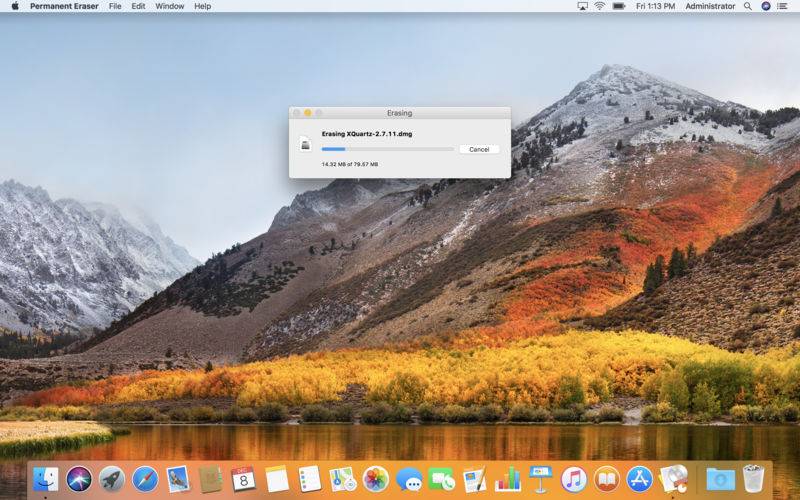Check the battery status icon

619,6
